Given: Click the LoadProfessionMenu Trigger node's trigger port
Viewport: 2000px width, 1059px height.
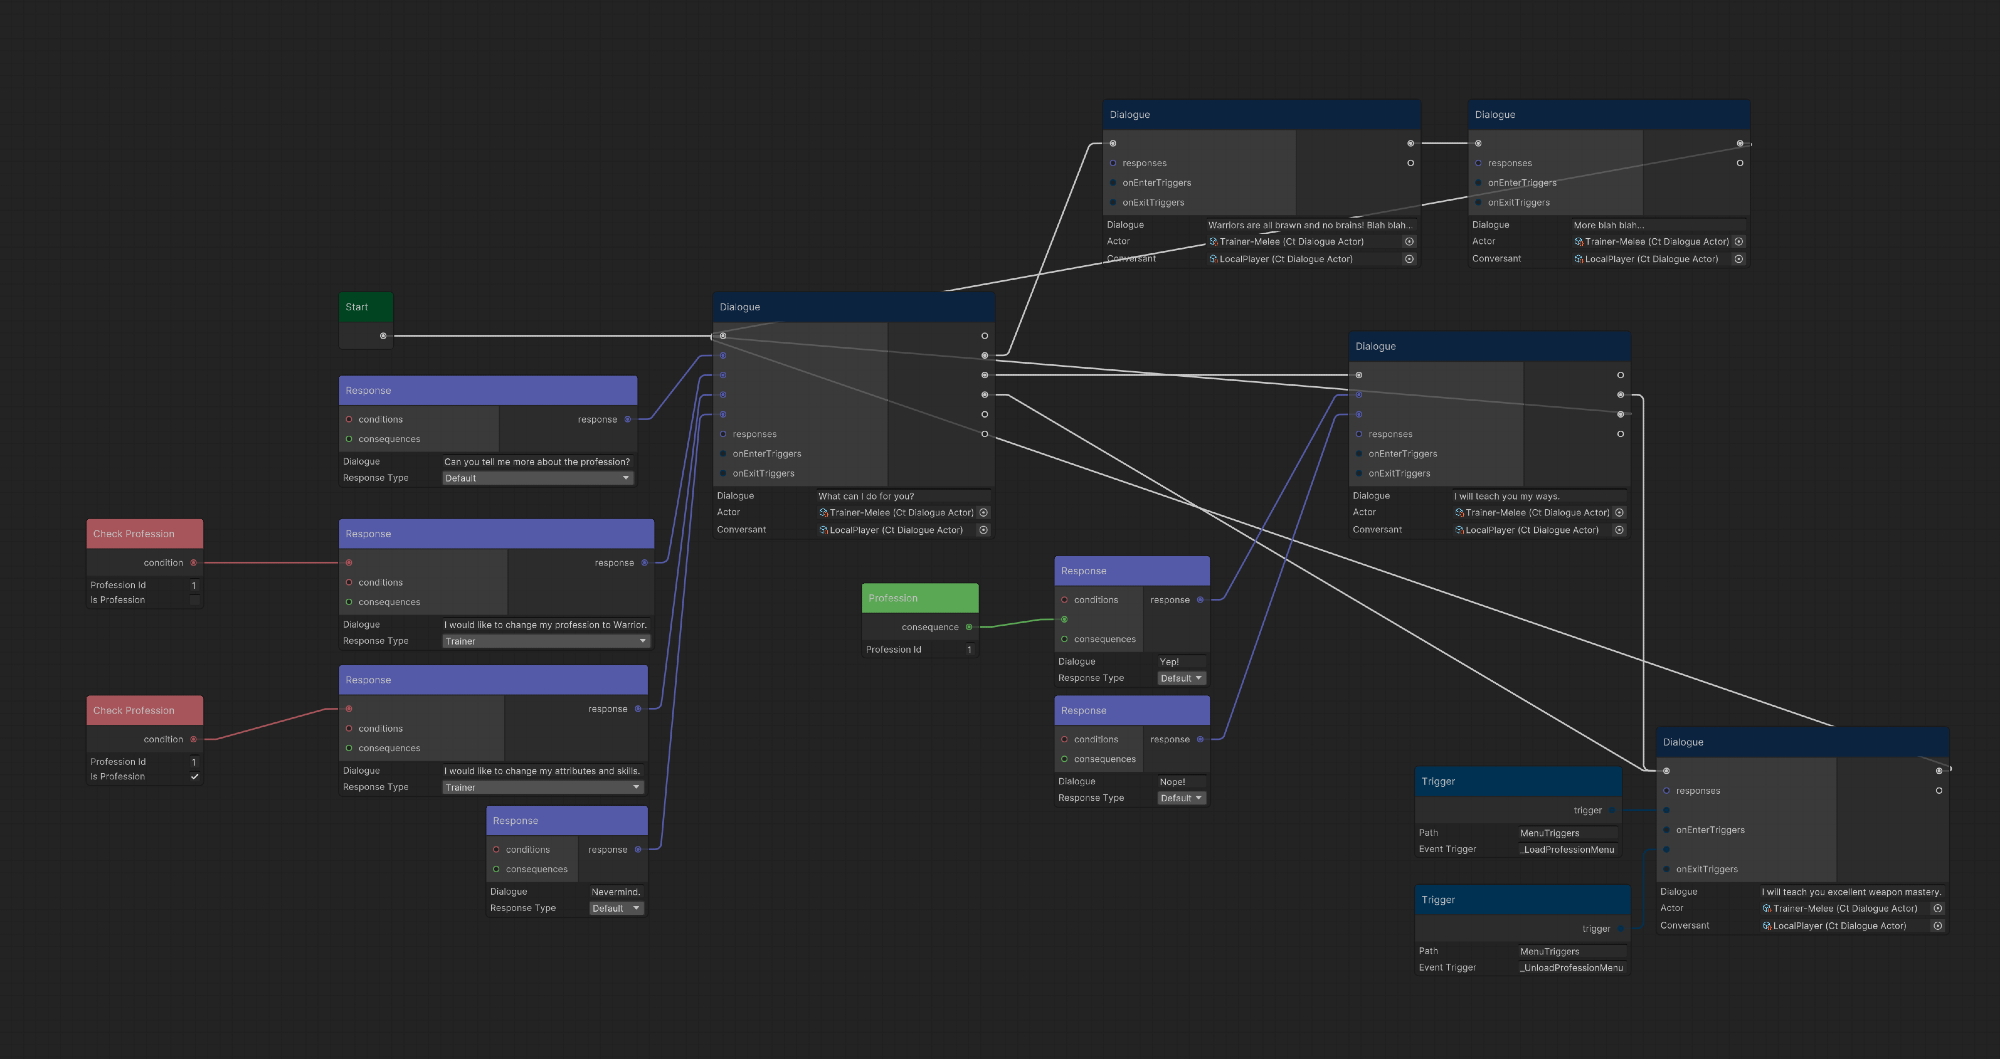Looking at the screenshot, I should click(1612, 810).
